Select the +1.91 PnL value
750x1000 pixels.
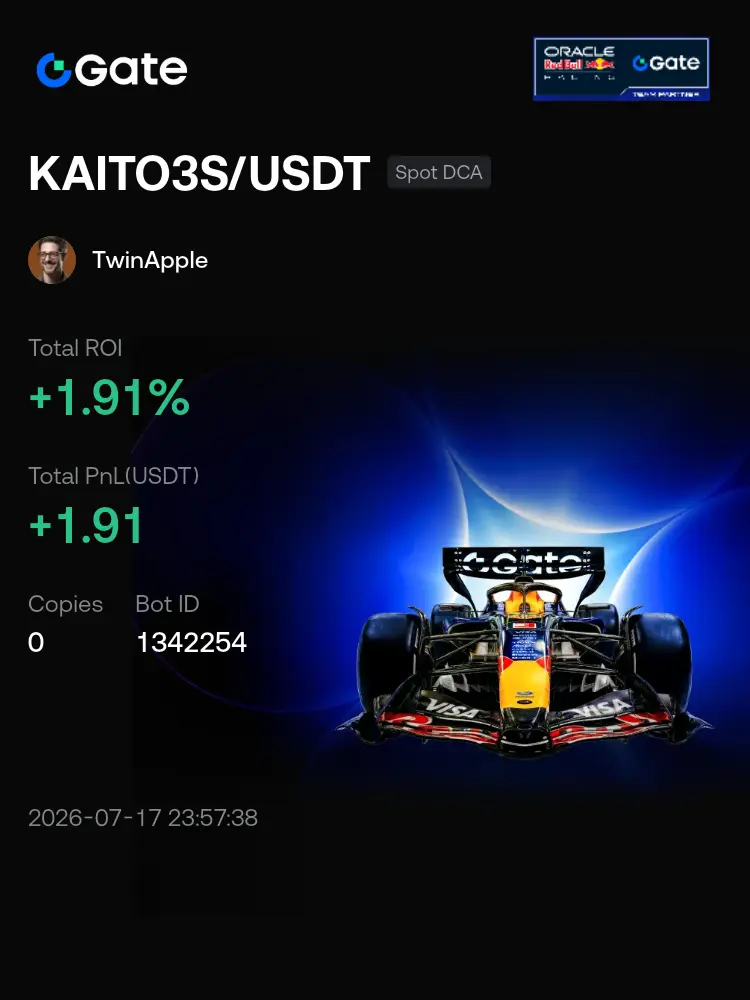pos(86,526)
